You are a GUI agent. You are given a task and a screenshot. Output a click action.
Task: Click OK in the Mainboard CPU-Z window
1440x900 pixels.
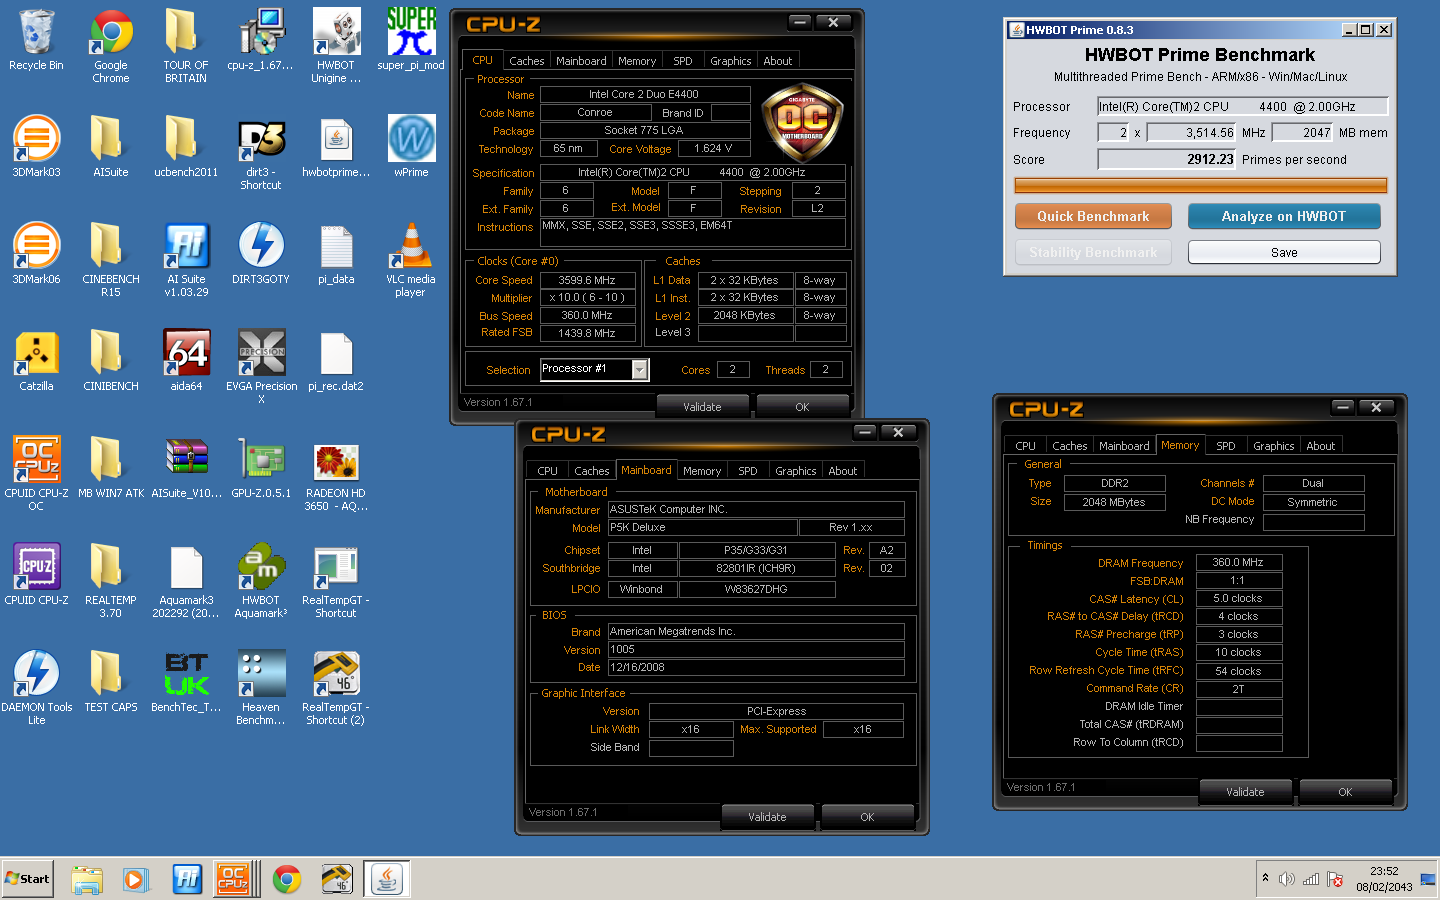[867, 817]
